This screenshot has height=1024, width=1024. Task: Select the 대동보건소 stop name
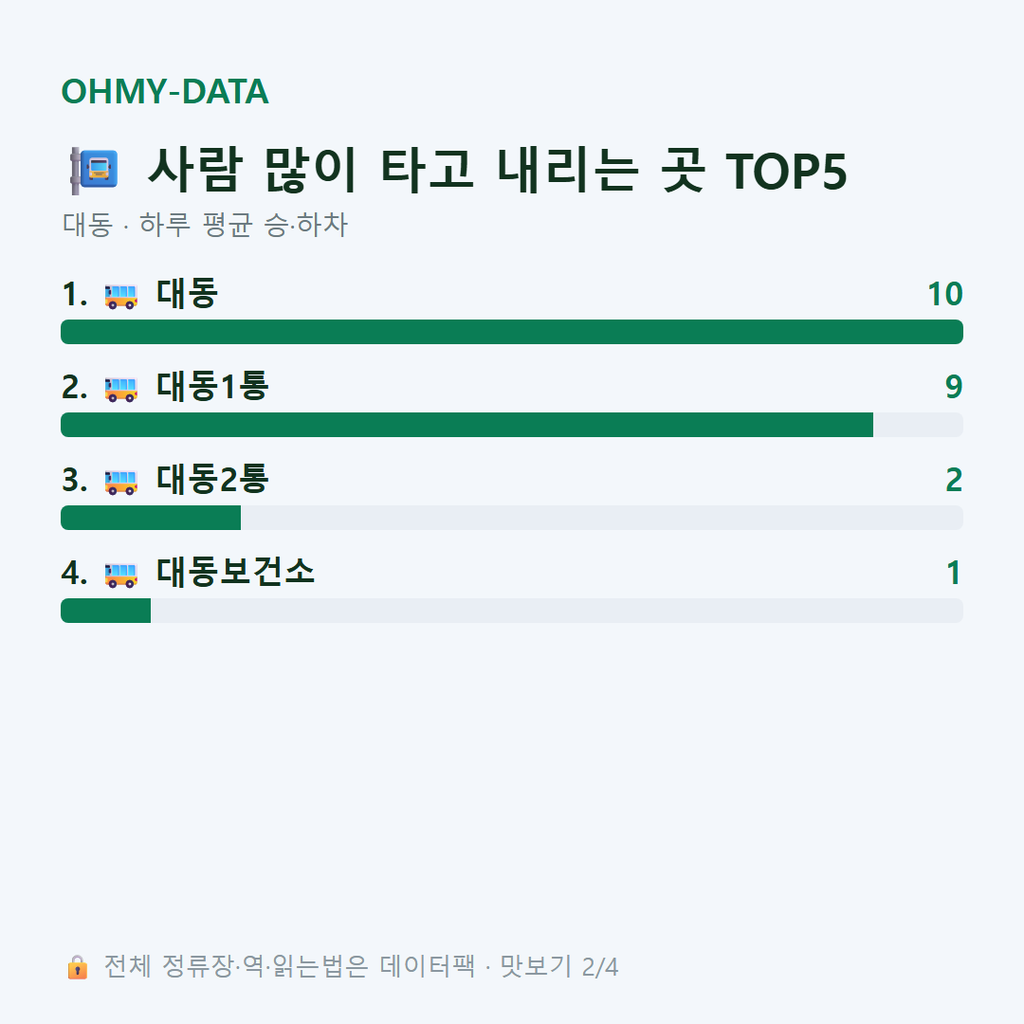click(x=236, y=573)
